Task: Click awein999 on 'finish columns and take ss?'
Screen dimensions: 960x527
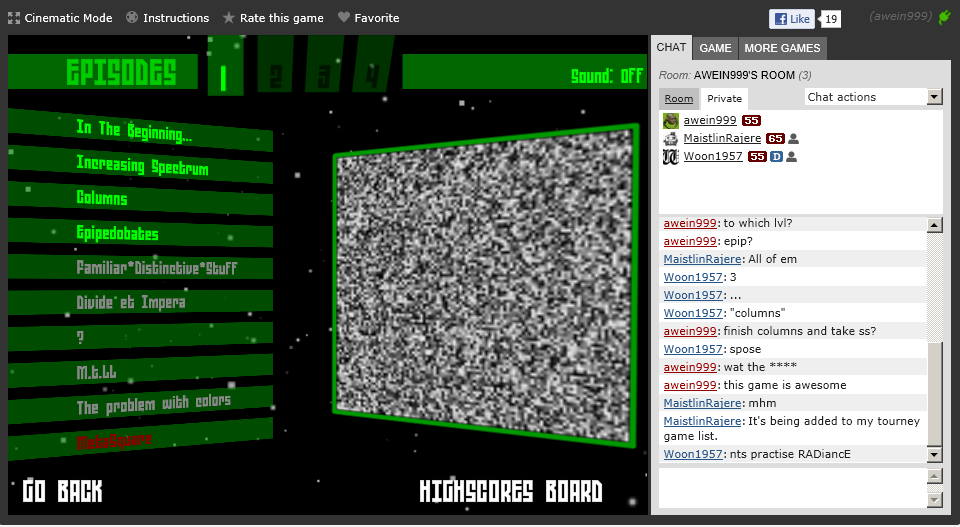Action: pos(689,331)
